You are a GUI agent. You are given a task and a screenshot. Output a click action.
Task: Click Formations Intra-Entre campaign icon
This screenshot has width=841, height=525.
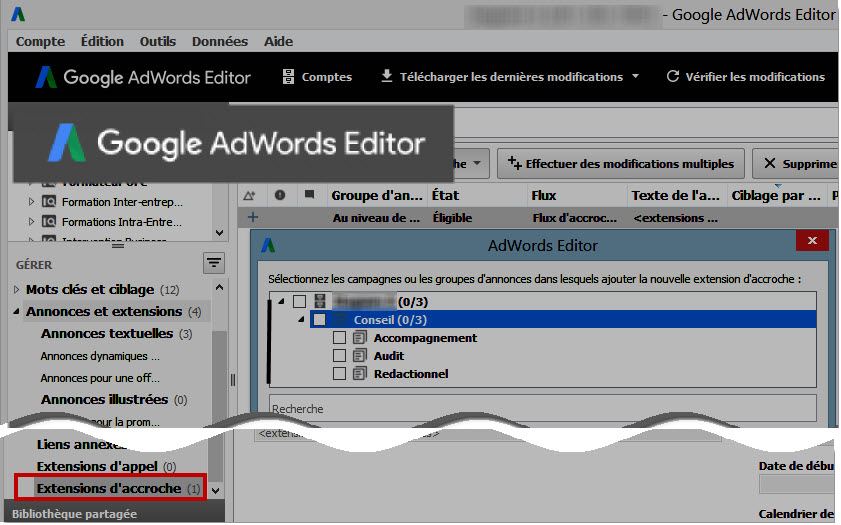pyautogui.click(x=49, y=221)
